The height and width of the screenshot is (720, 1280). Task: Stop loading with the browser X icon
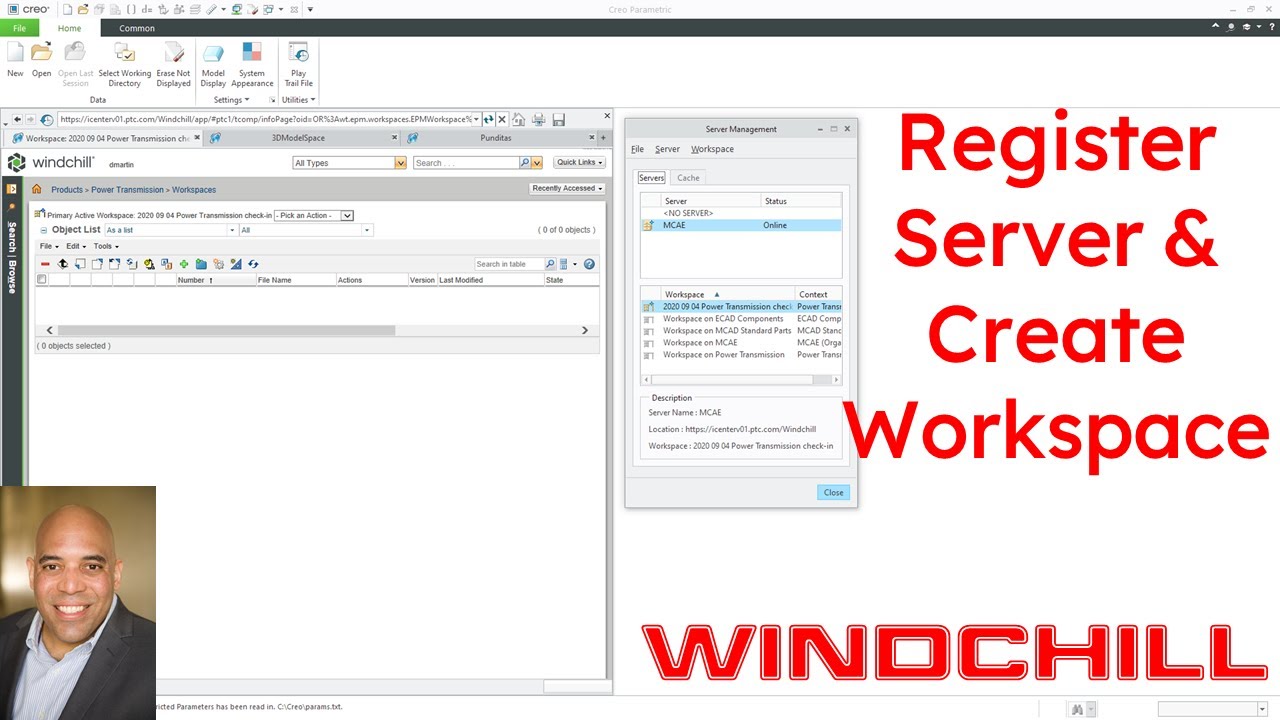(502, 119)
